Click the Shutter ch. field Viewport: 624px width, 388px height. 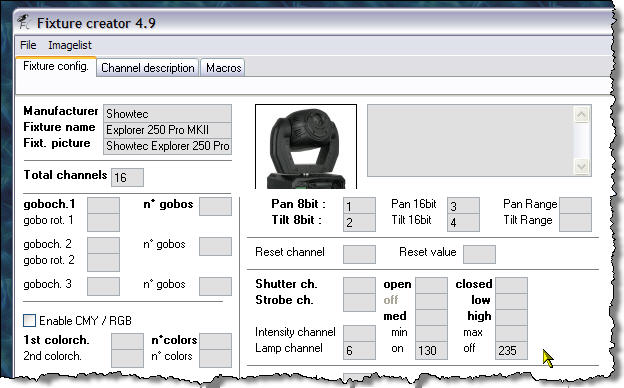[359, 286]
